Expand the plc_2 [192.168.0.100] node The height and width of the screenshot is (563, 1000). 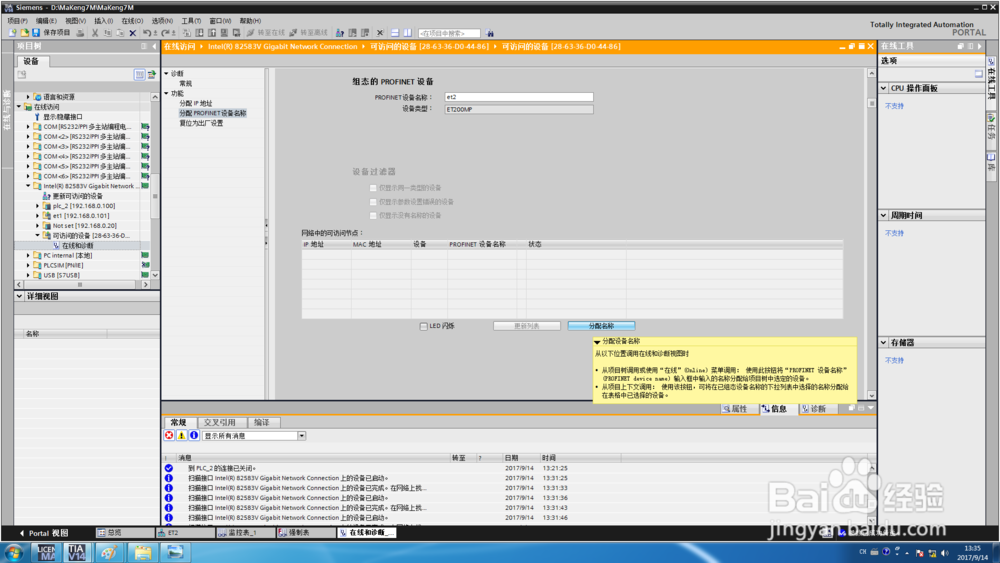pyautogui.click(x=38, y=206)
